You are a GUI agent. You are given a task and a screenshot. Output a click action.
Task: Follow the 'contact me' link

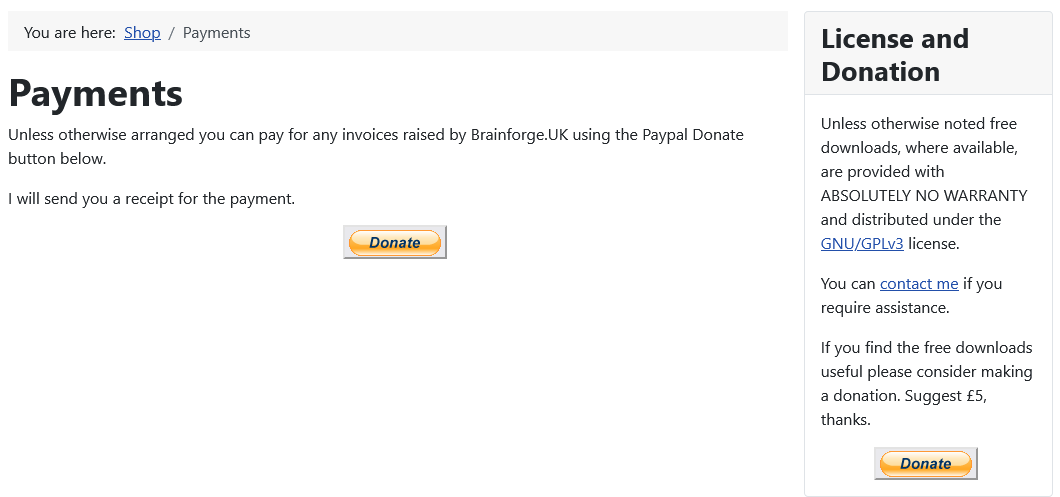(x=919, y=283)
